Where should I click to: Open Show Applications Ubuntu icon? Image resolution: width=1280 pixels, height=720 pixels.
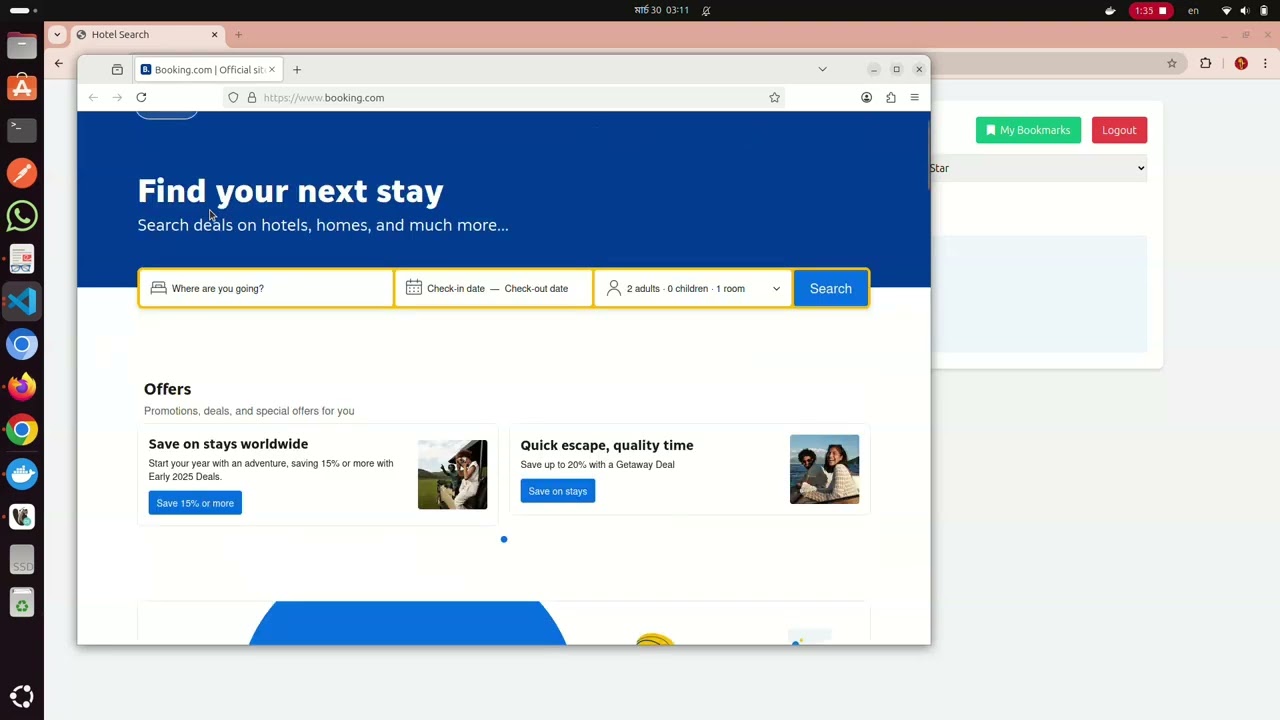22,696
